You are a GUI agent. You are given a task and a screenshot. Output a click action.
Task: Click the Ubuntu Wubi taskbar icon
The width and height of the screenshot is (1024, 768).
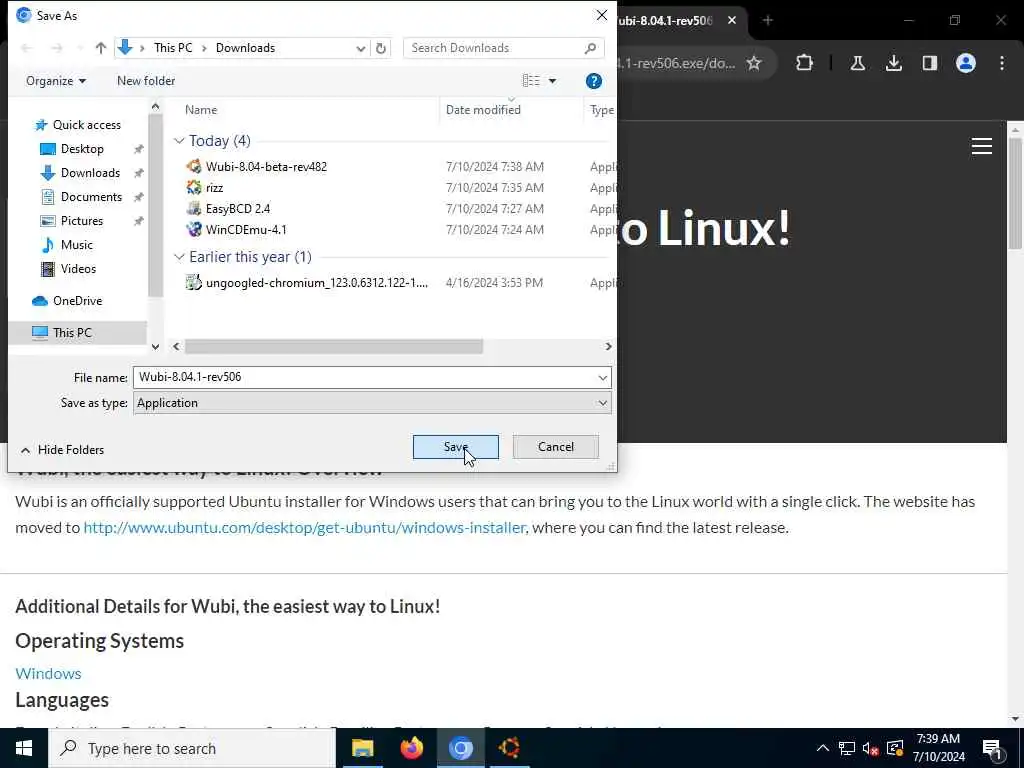pyautogui.click(x=509, y=748)
